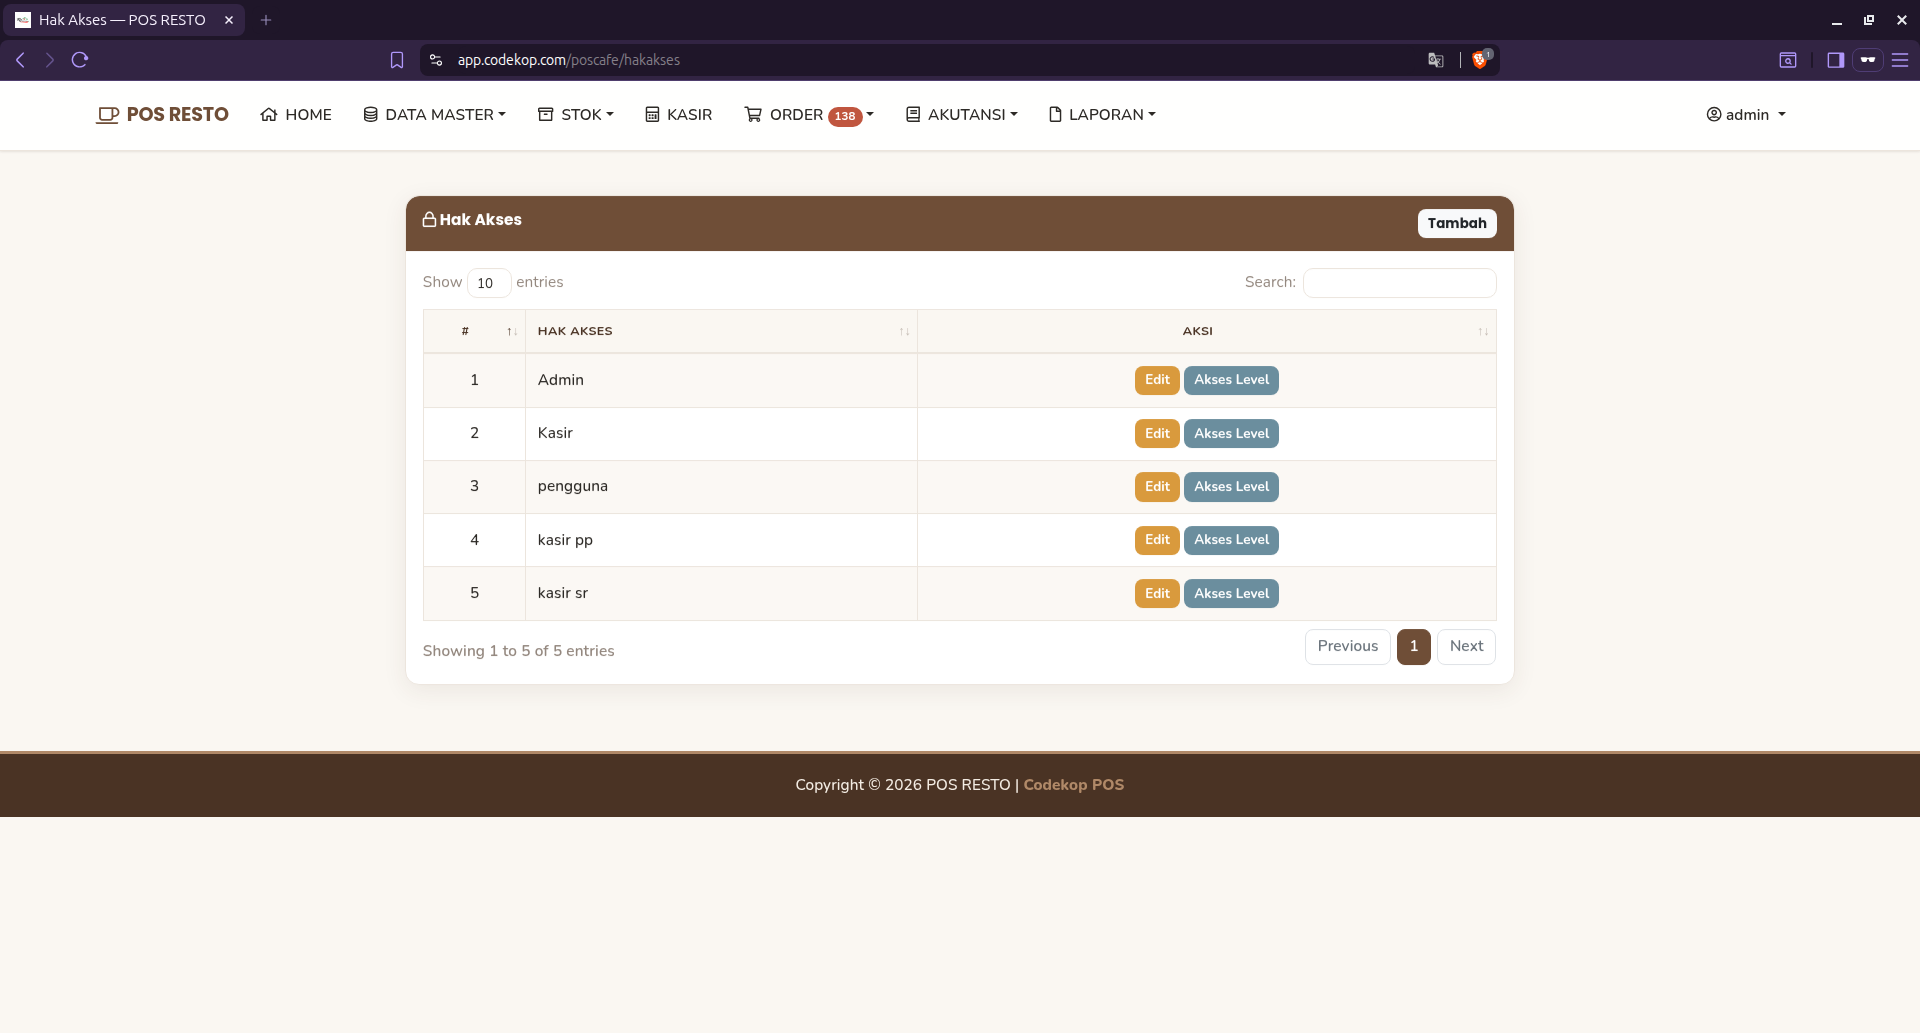Open DATA MASTER dropdown menu

pyautogui.click(x=435, y=115)
